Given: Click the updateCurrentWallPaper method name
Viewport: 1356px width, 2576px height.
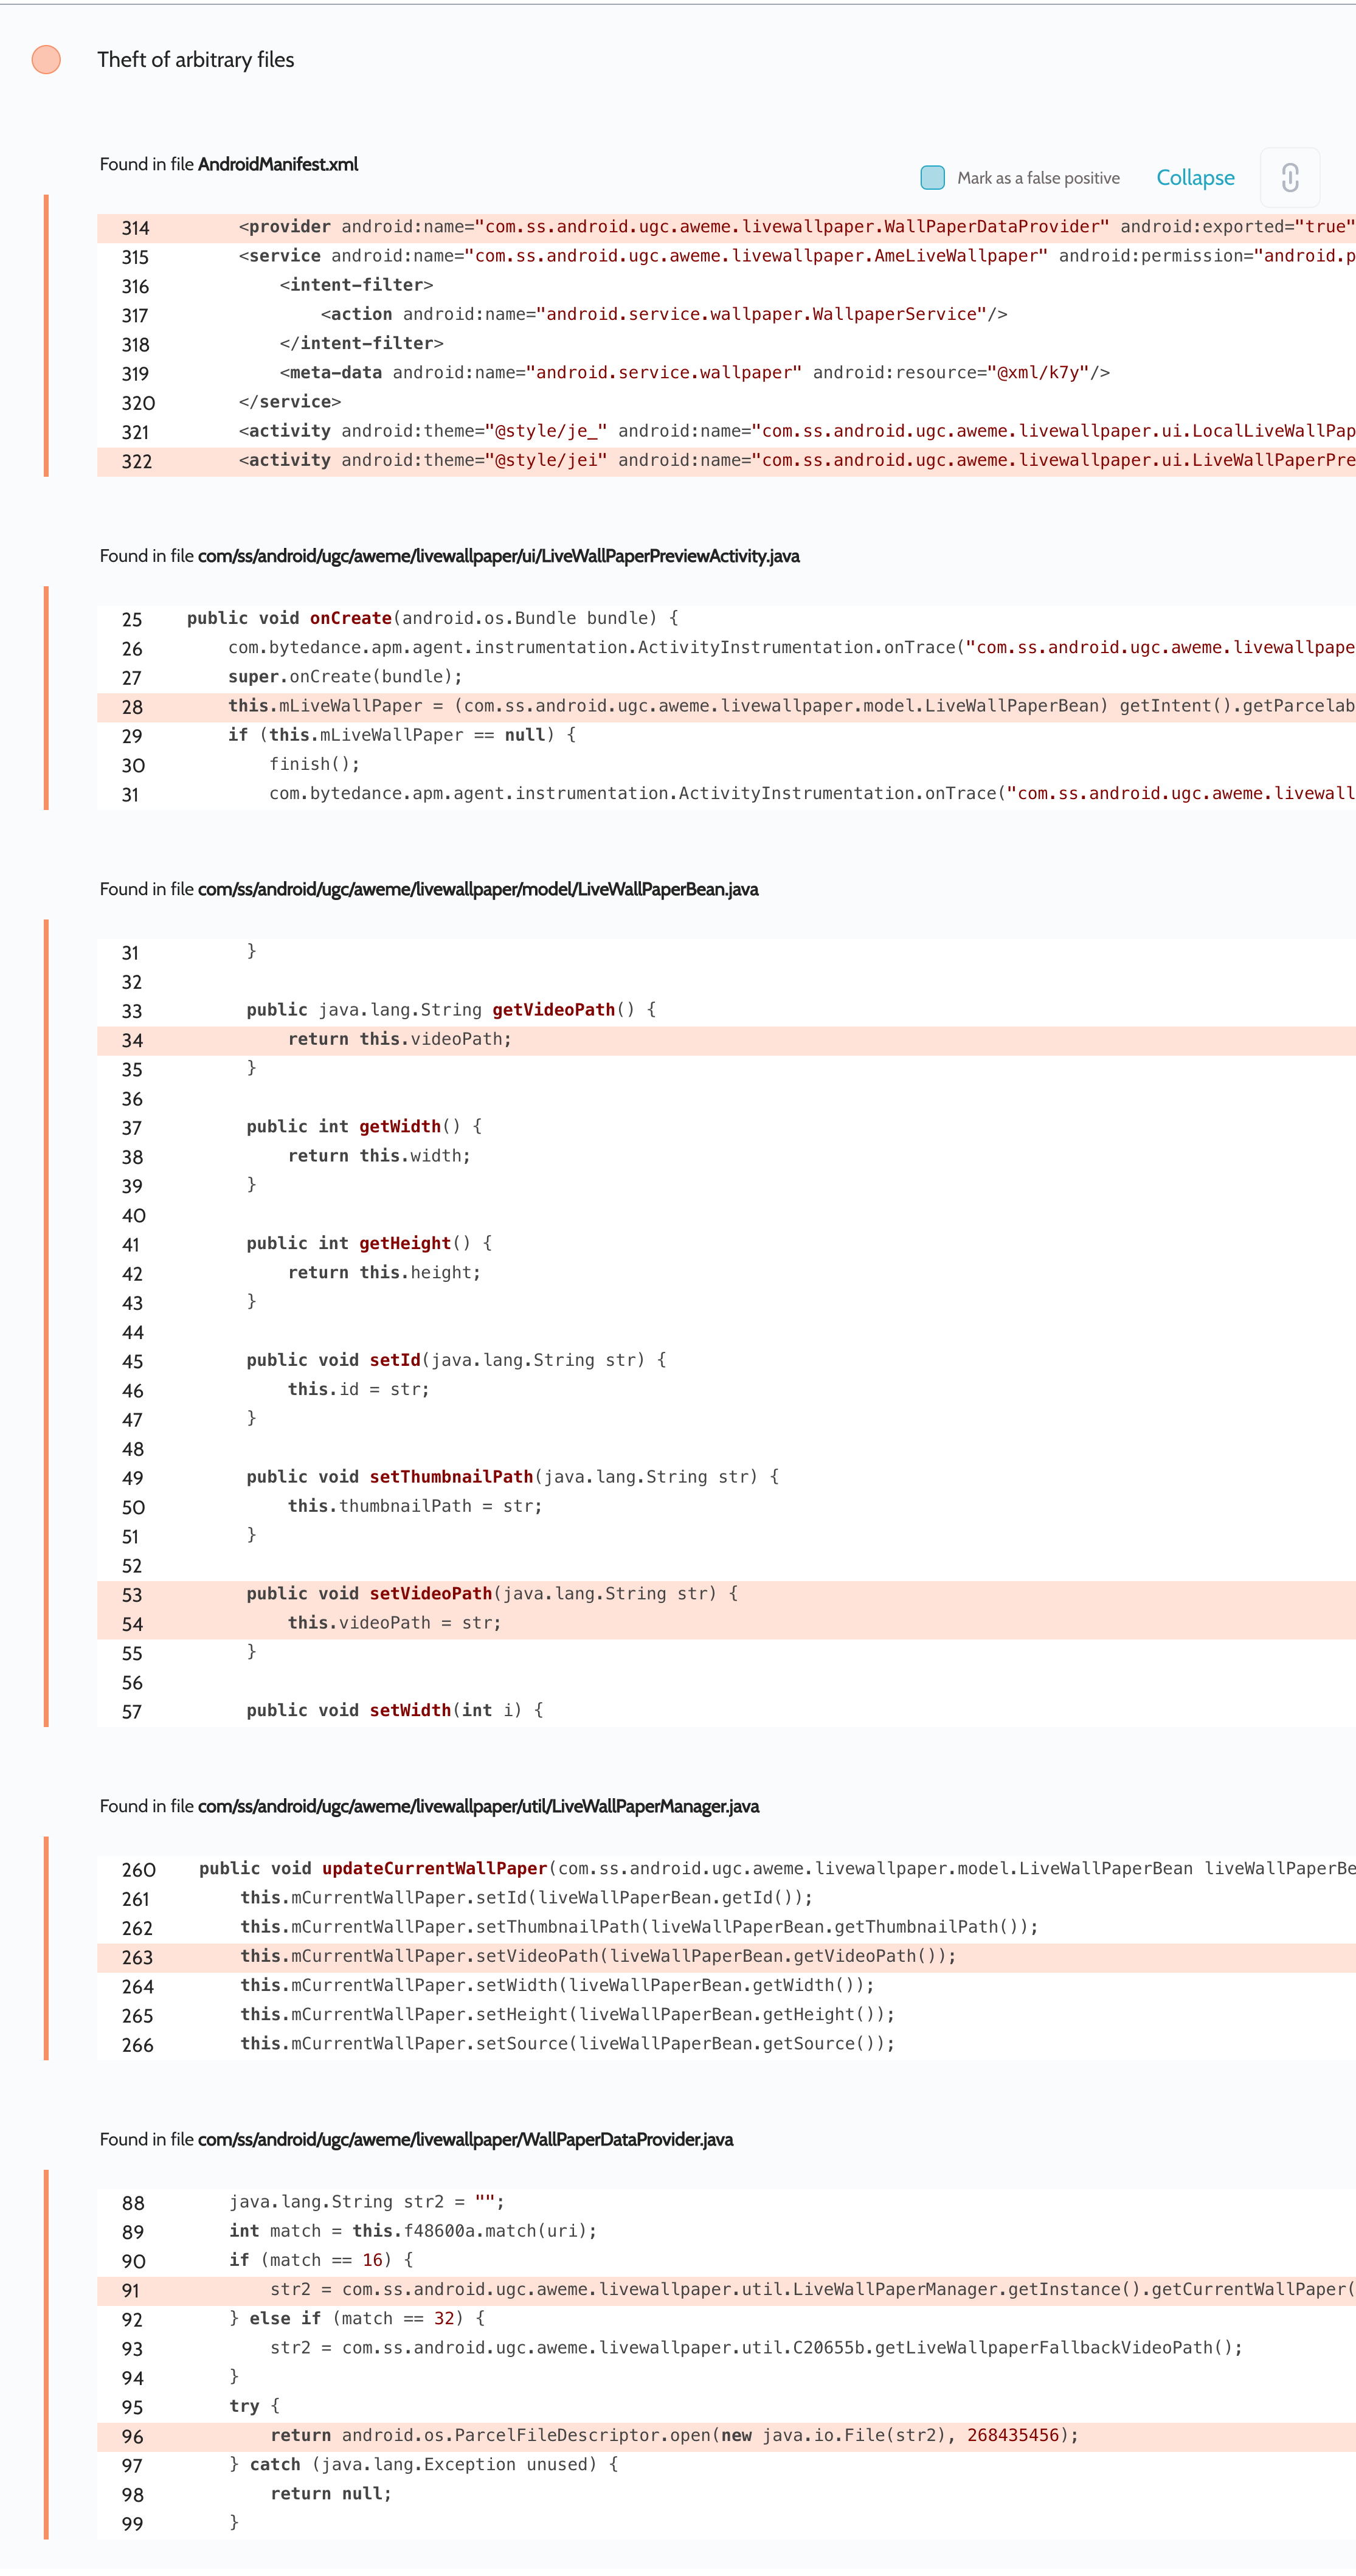Looking at the screenshot, I should (434, 1868).
